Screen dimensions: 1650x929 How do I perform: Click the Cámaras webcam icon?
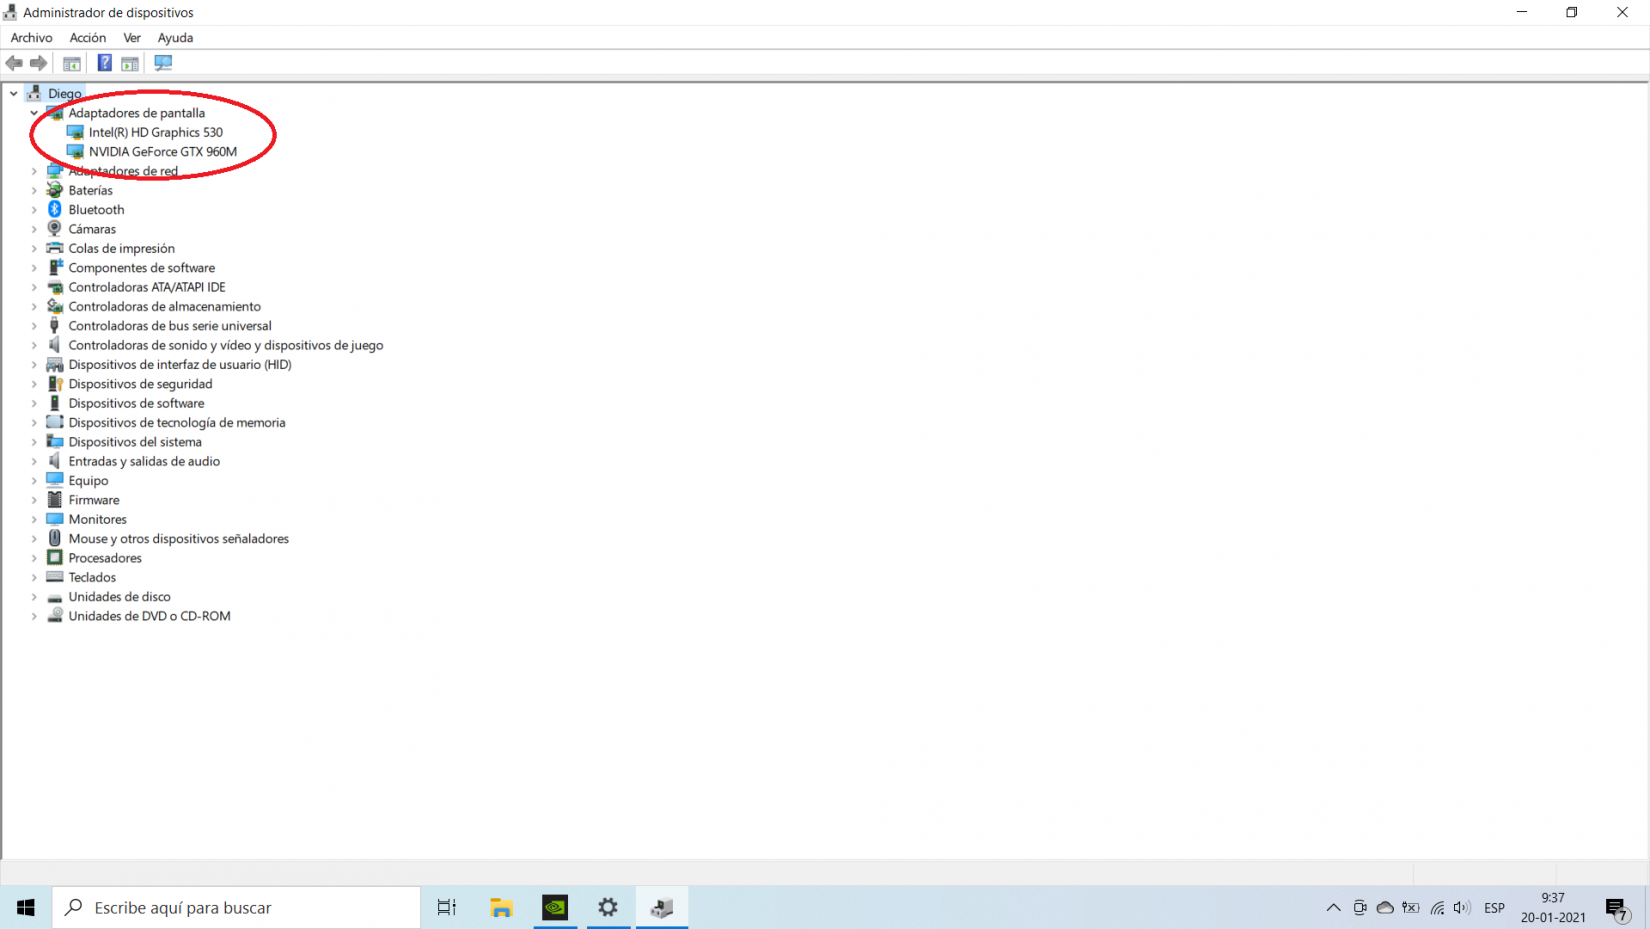point(55,229)
